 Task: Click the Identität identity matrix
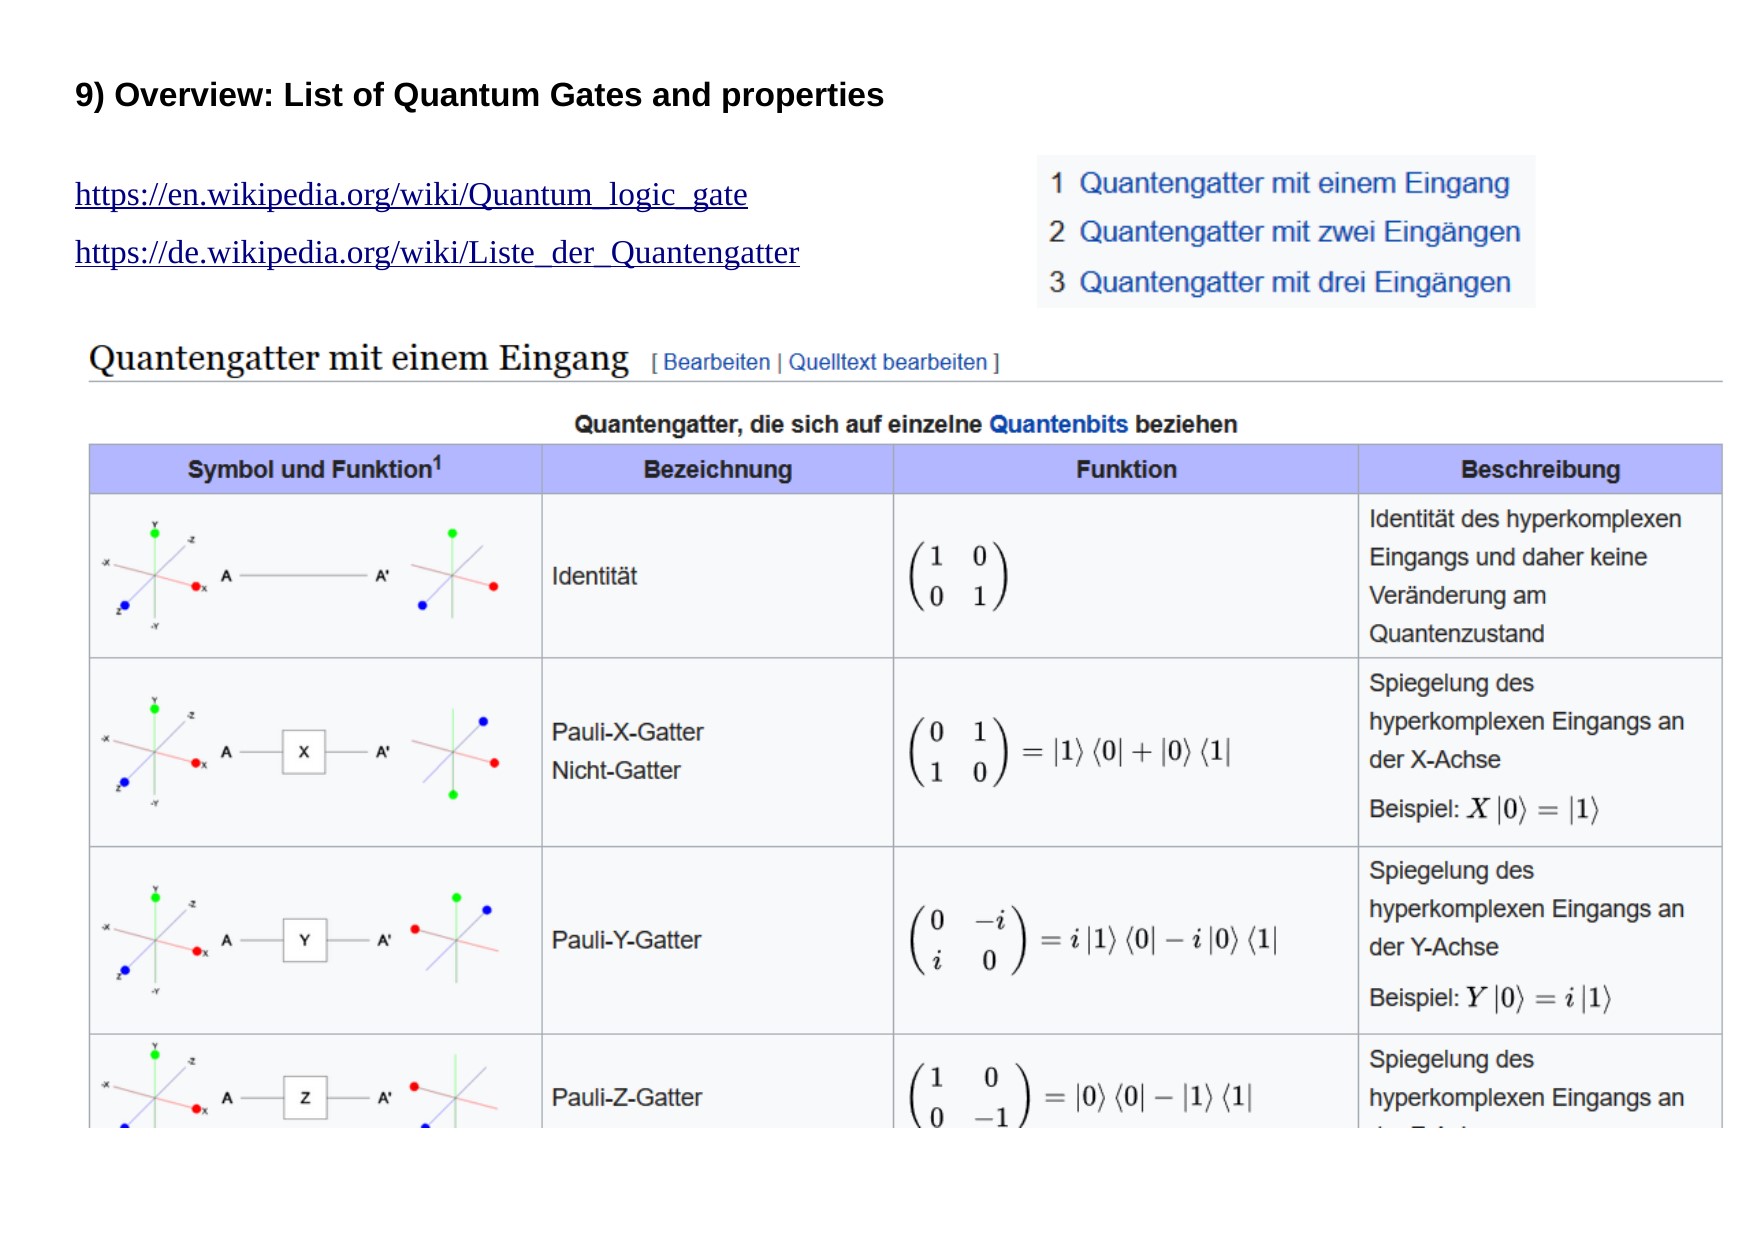pos(958,576)
